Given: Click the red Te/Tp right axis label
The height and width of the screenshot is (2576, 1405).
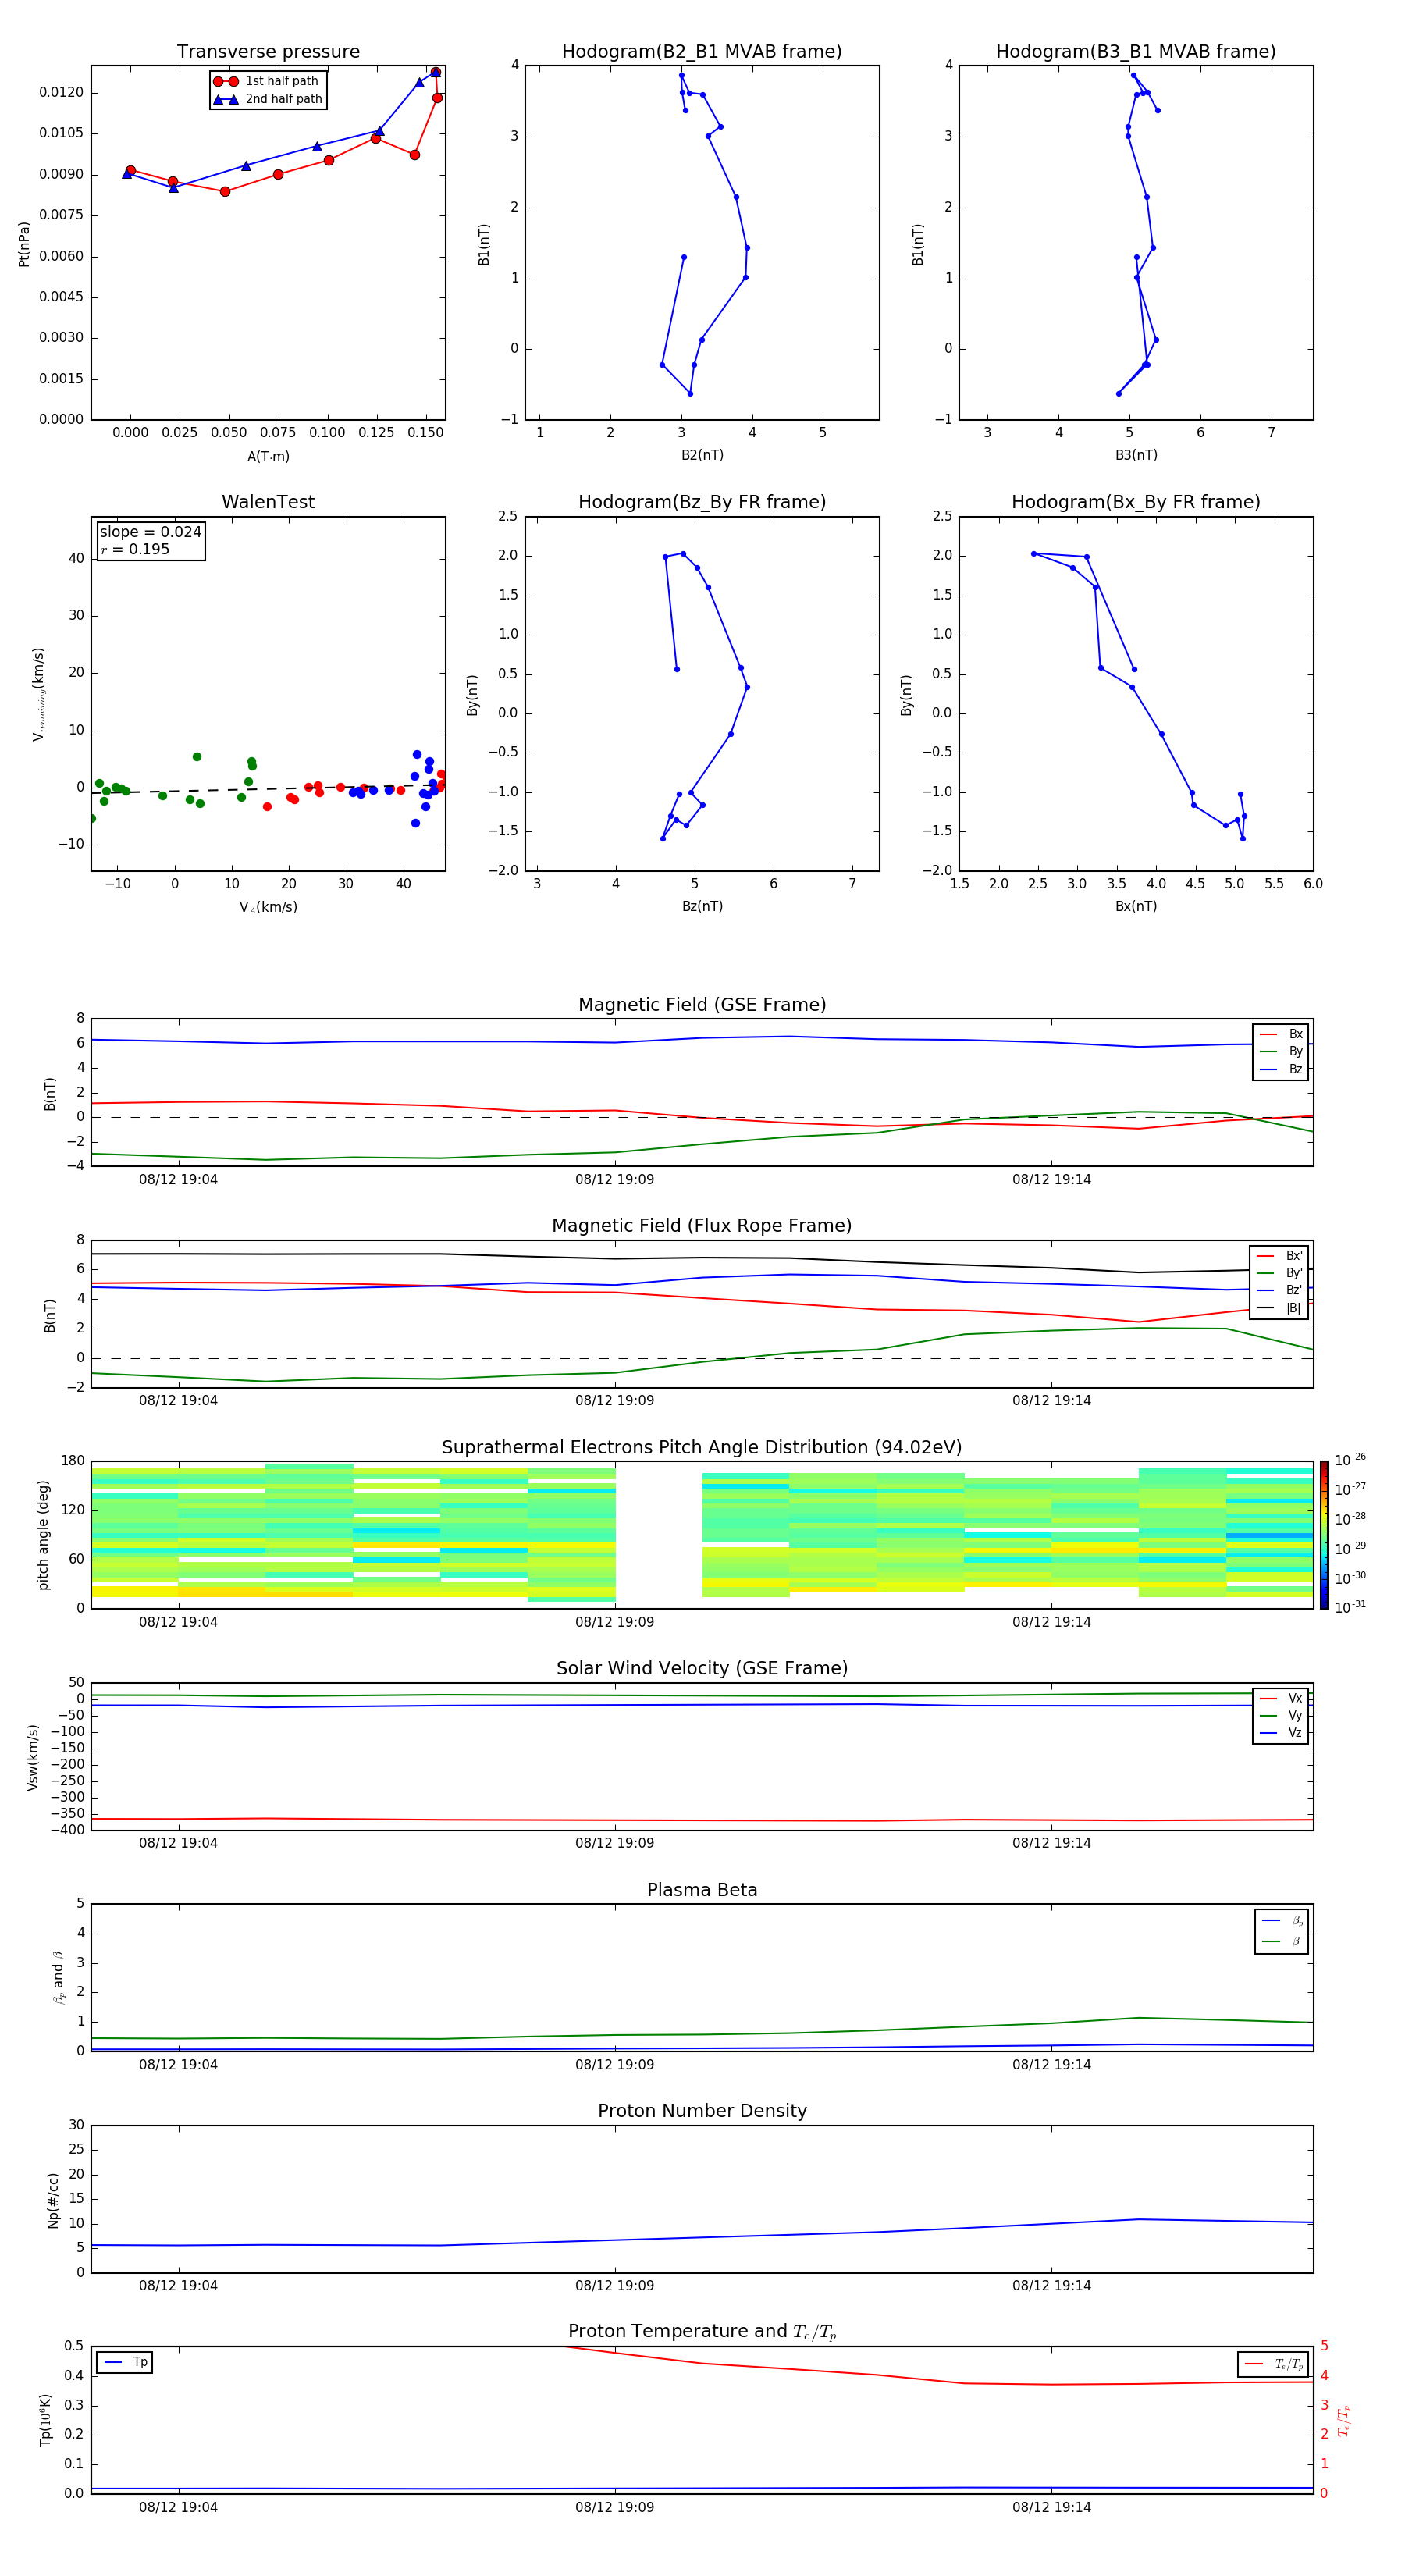Looking at the screenshot, I should point(1344,2421).
